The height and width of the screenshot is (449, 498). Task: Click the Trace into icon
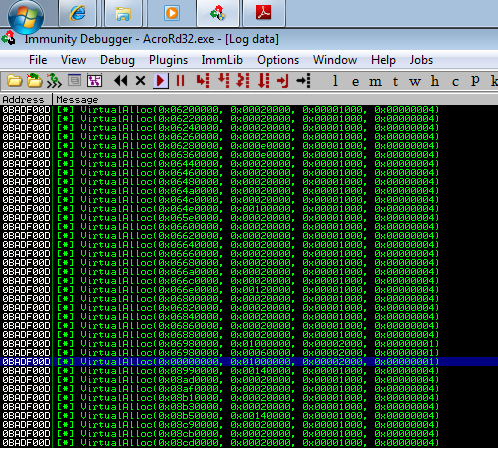(243, 81)
